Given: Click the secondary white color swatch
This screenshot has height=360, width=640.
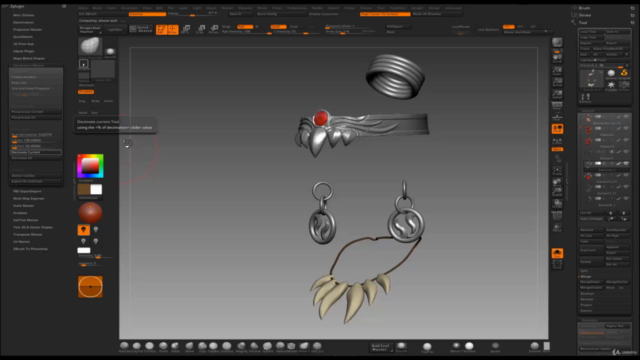Looking at the screenshot, I should click(96, 189).
